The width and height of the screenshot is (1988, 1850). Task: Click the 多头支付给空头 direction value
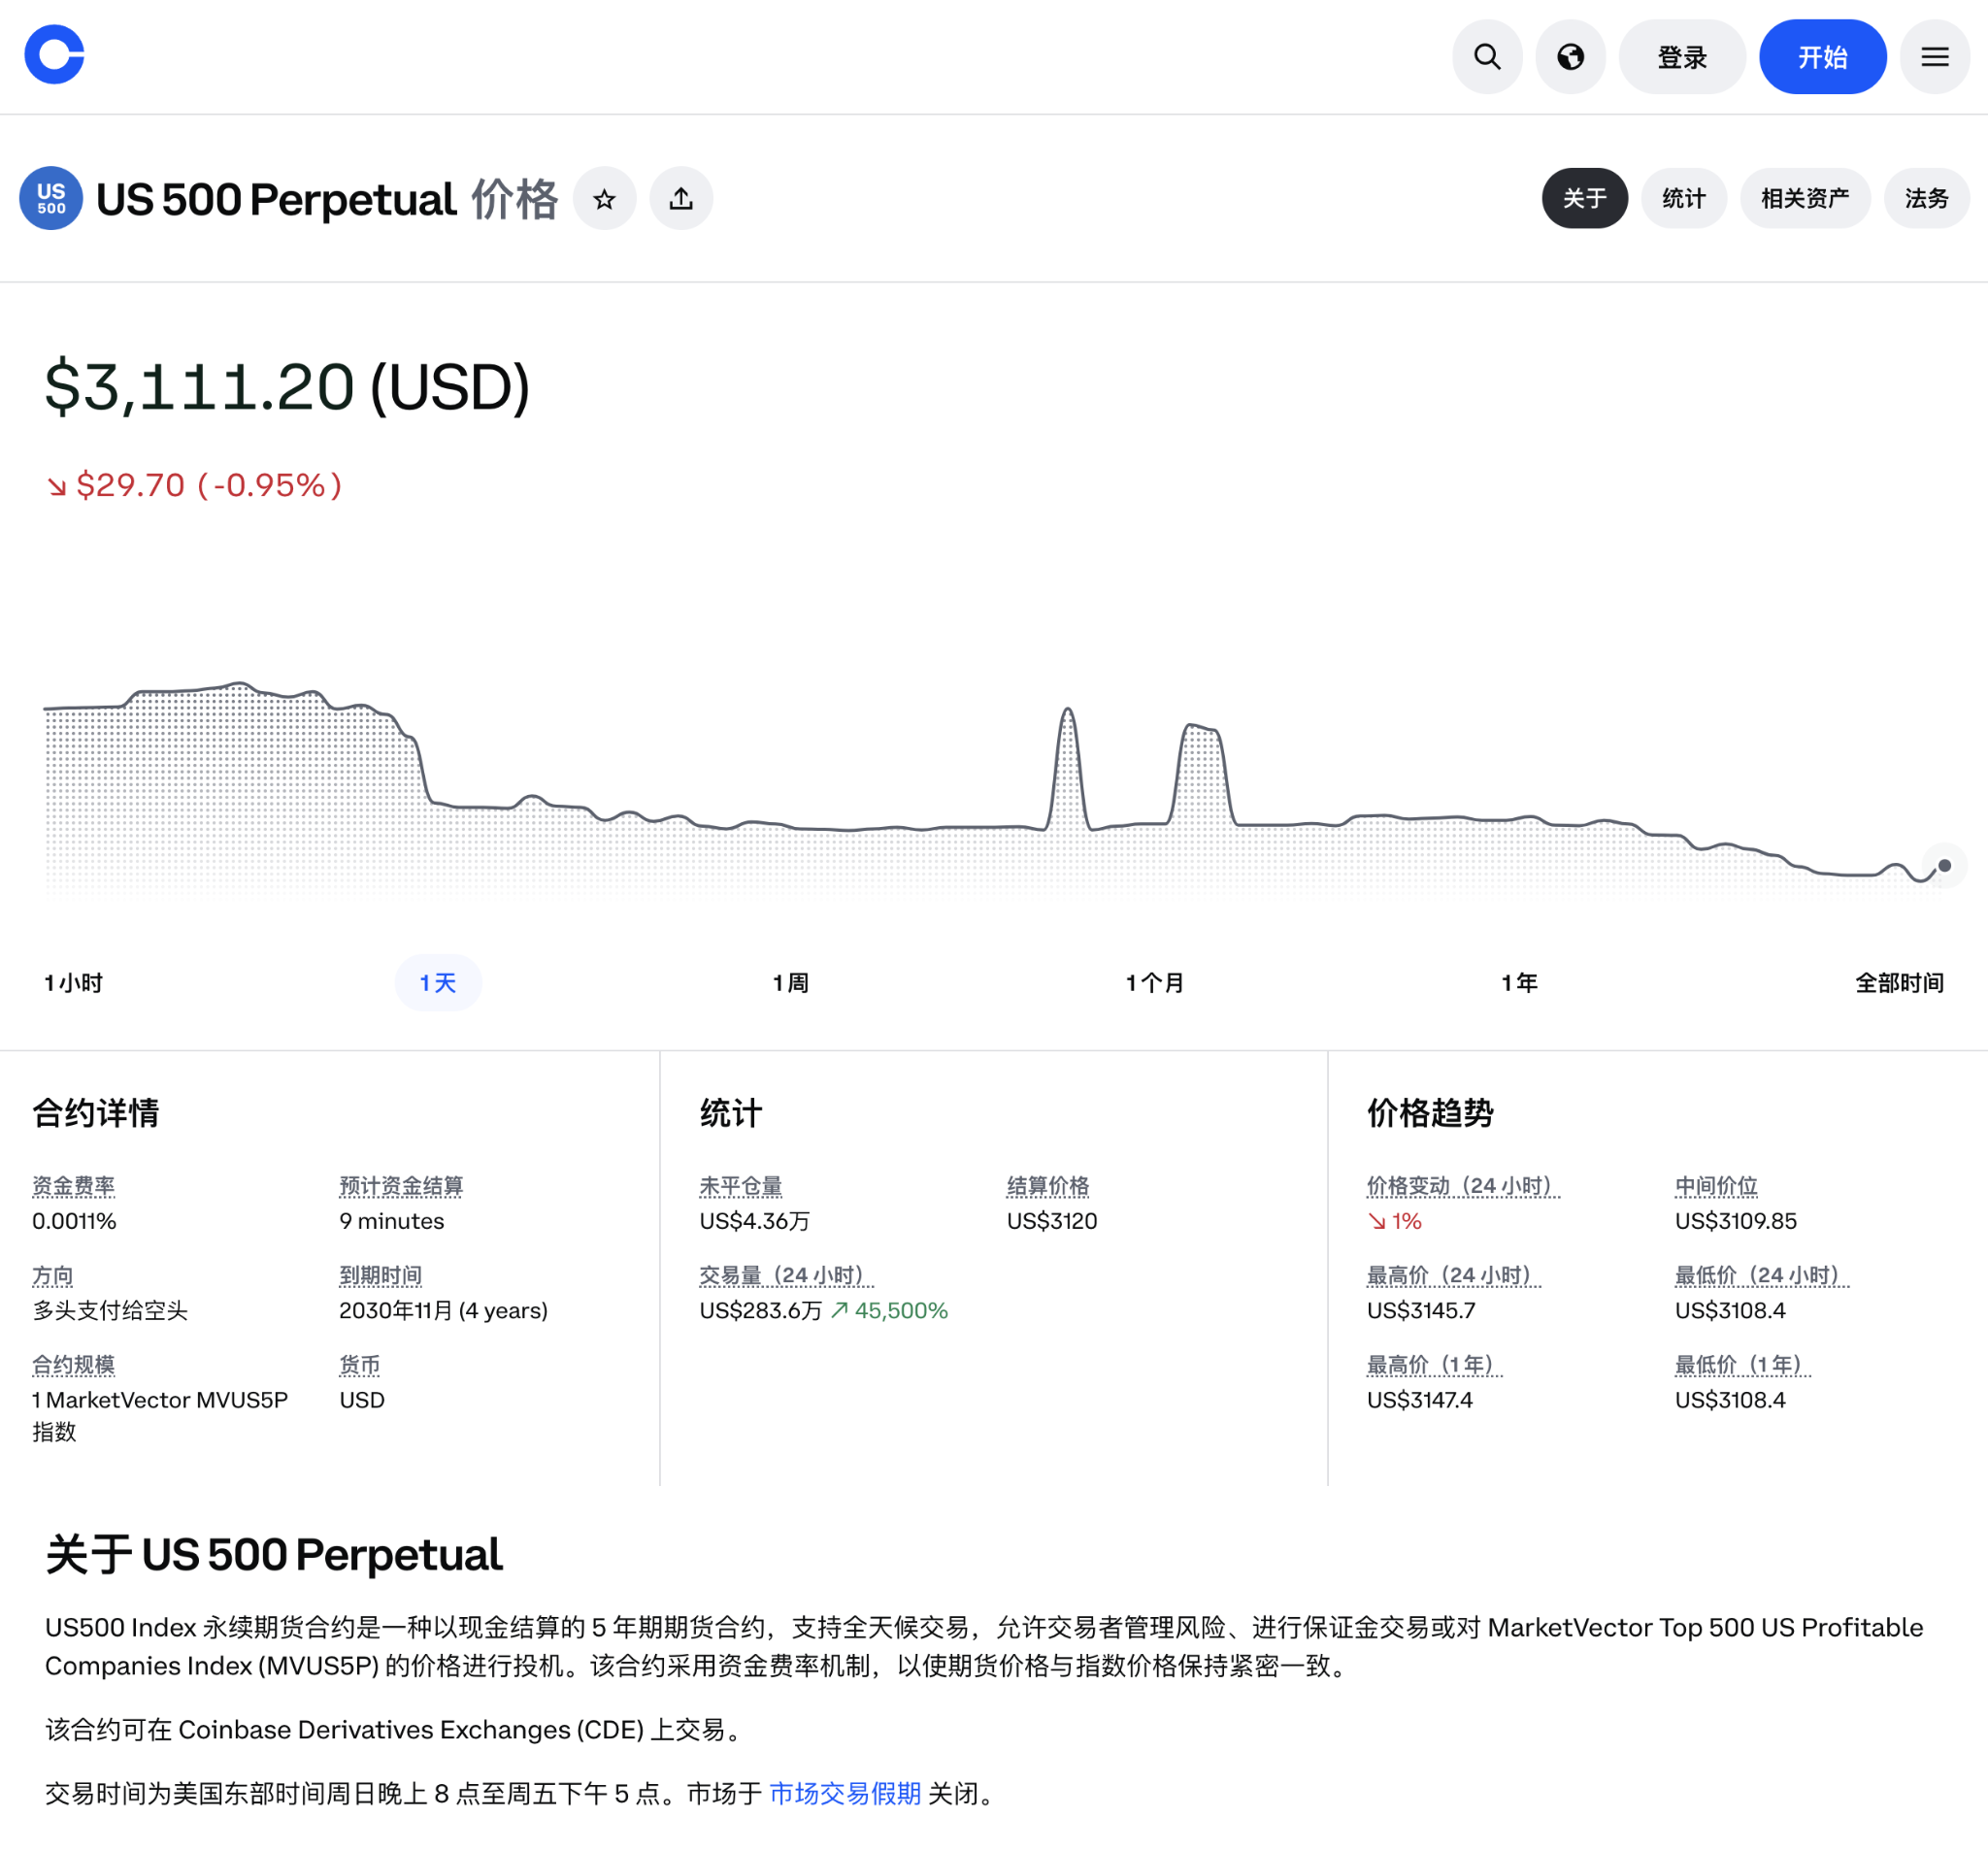pyautogui.click(x=110, y=1311)
